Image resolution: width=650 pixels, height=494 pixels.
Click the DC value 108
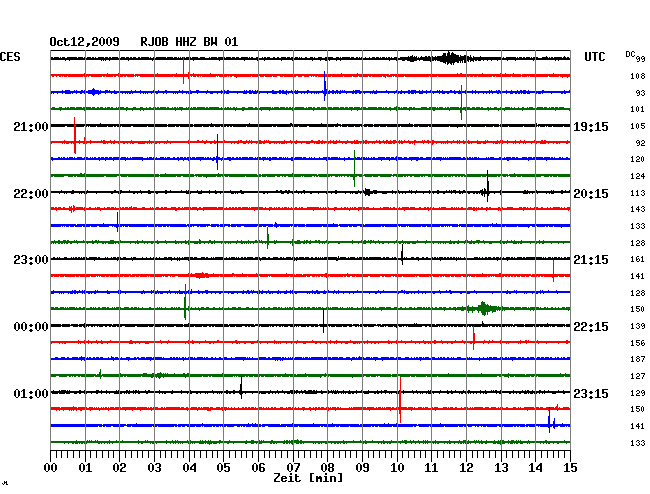(638, 76)
